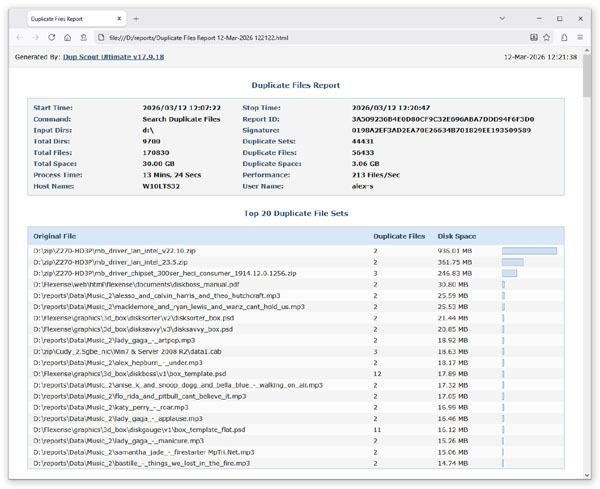Open the browser home page icon
The width and height of the screenshot is (600, 489).
(x=67, y=37)
